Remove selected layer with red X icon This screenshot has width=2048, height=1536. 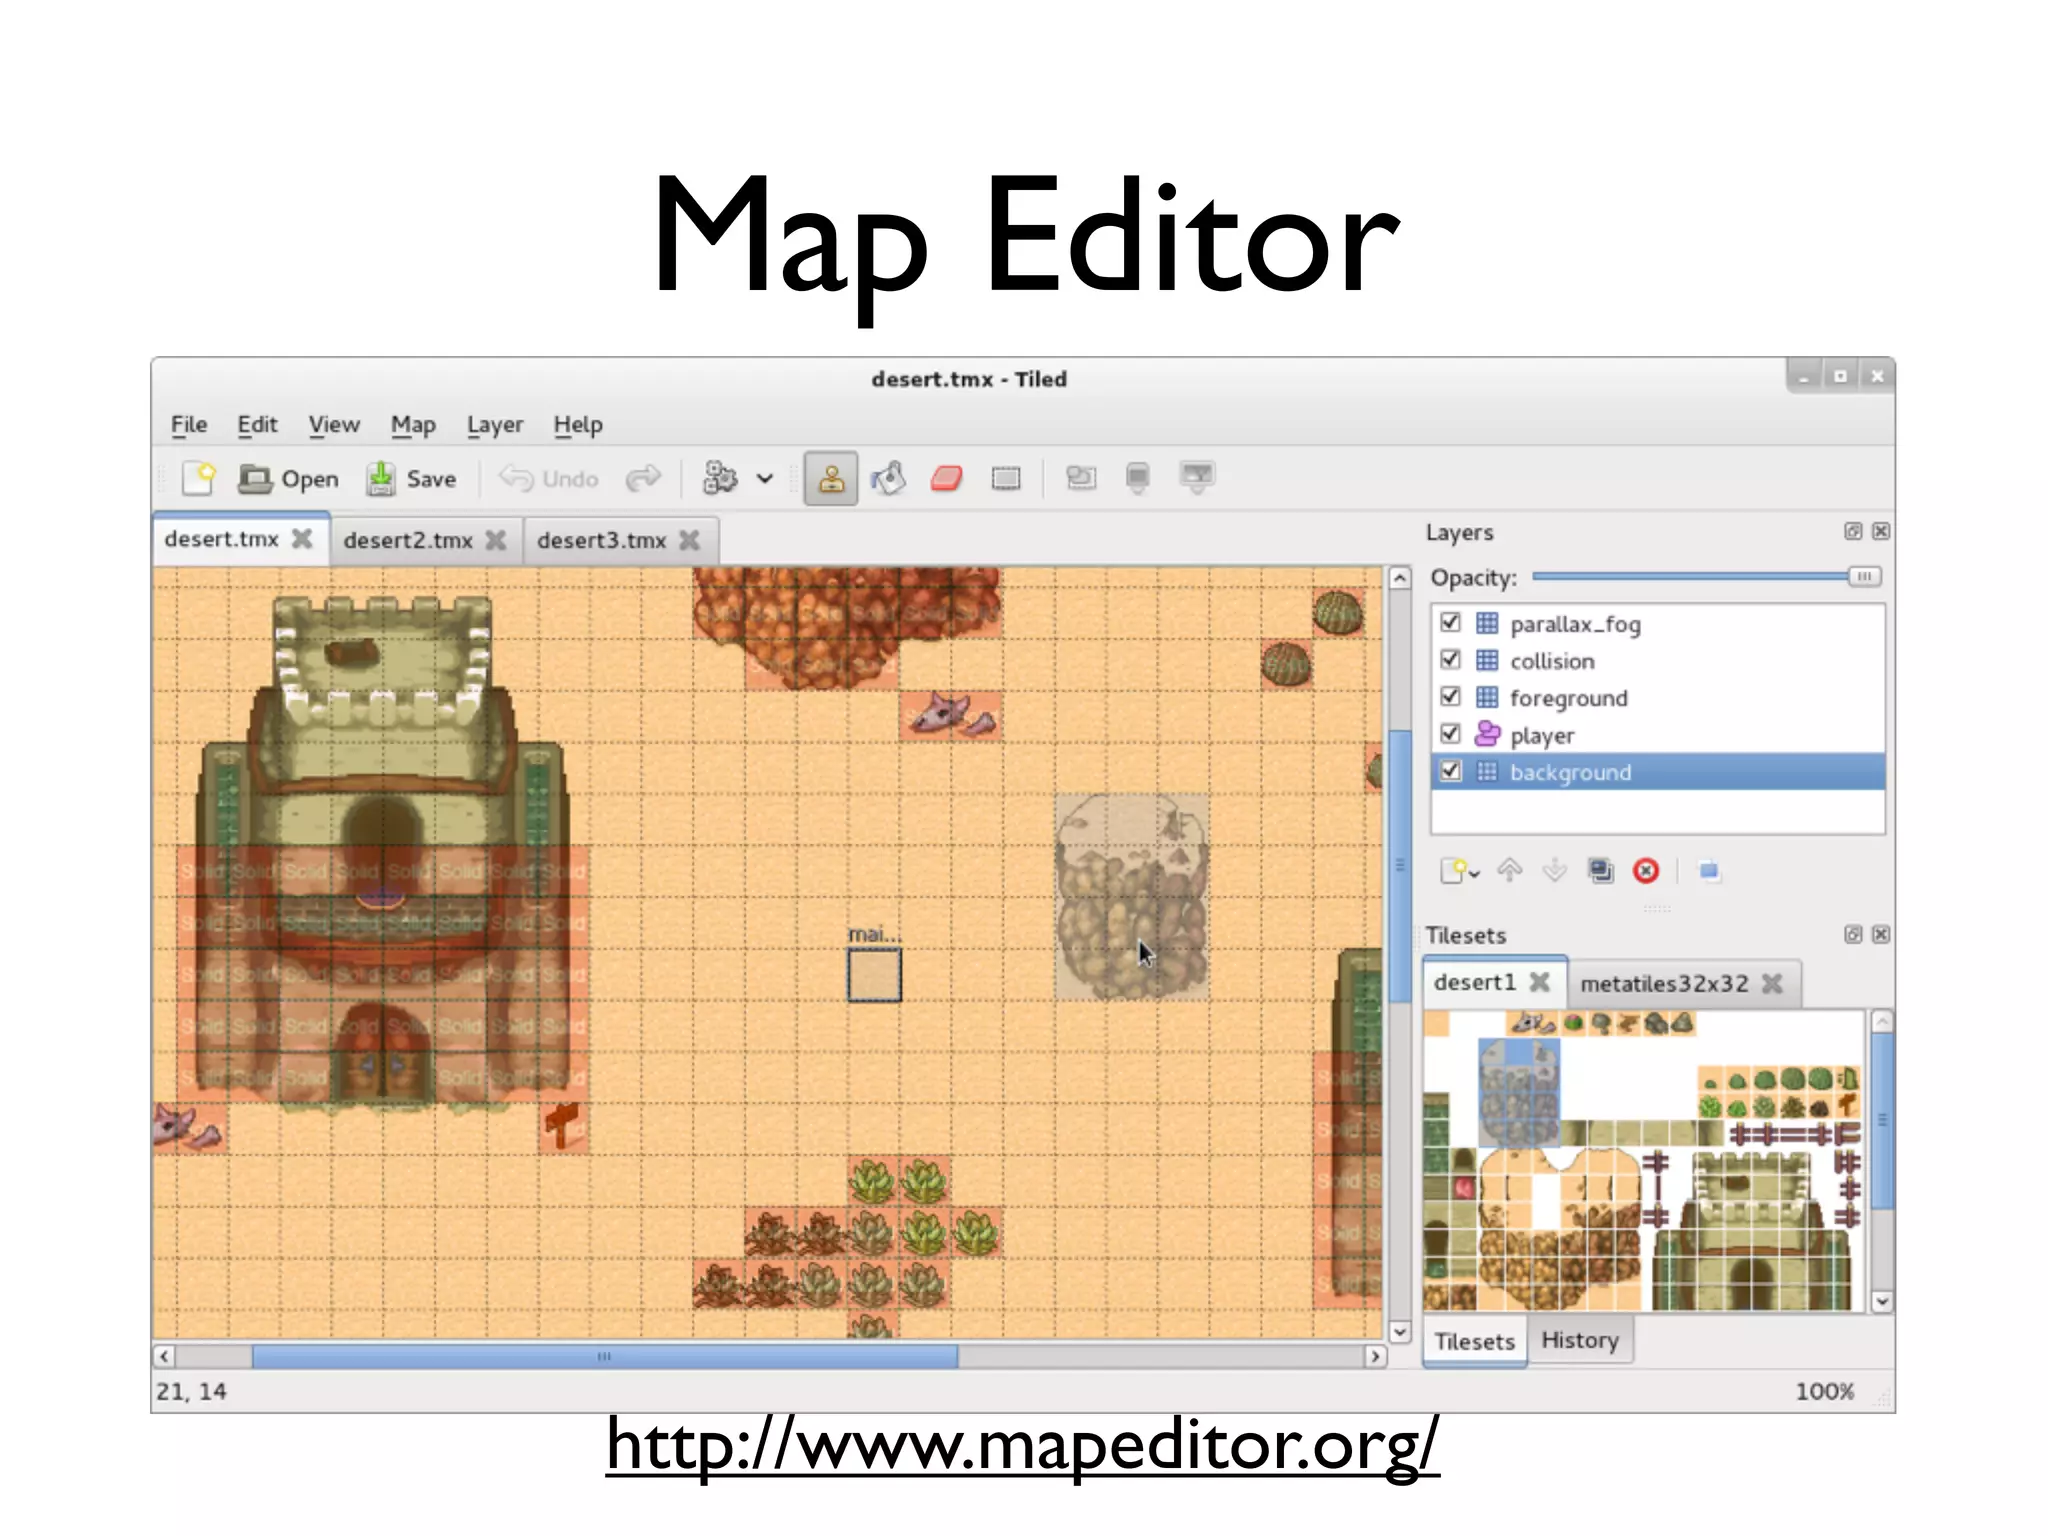[x=1645, y=871]
